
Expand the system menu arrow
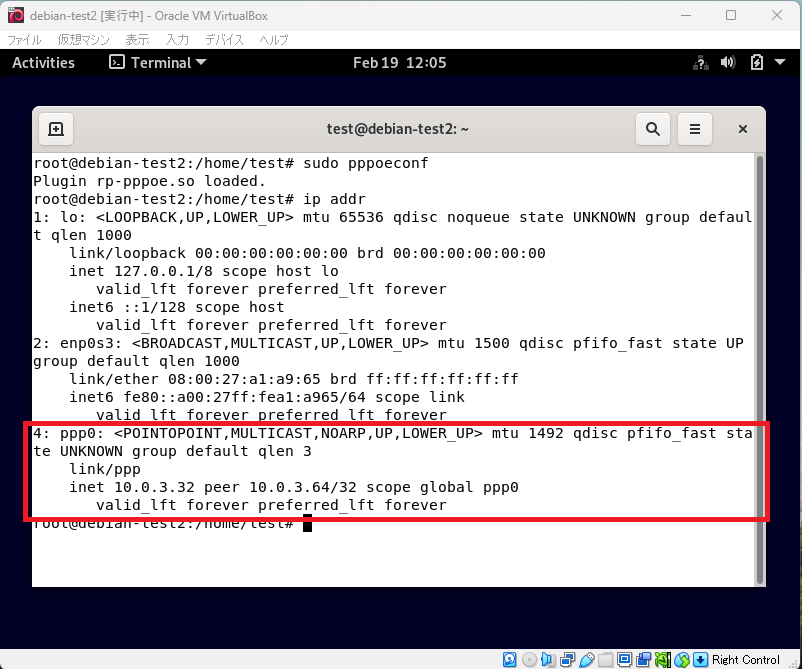(x=780, y=62)
